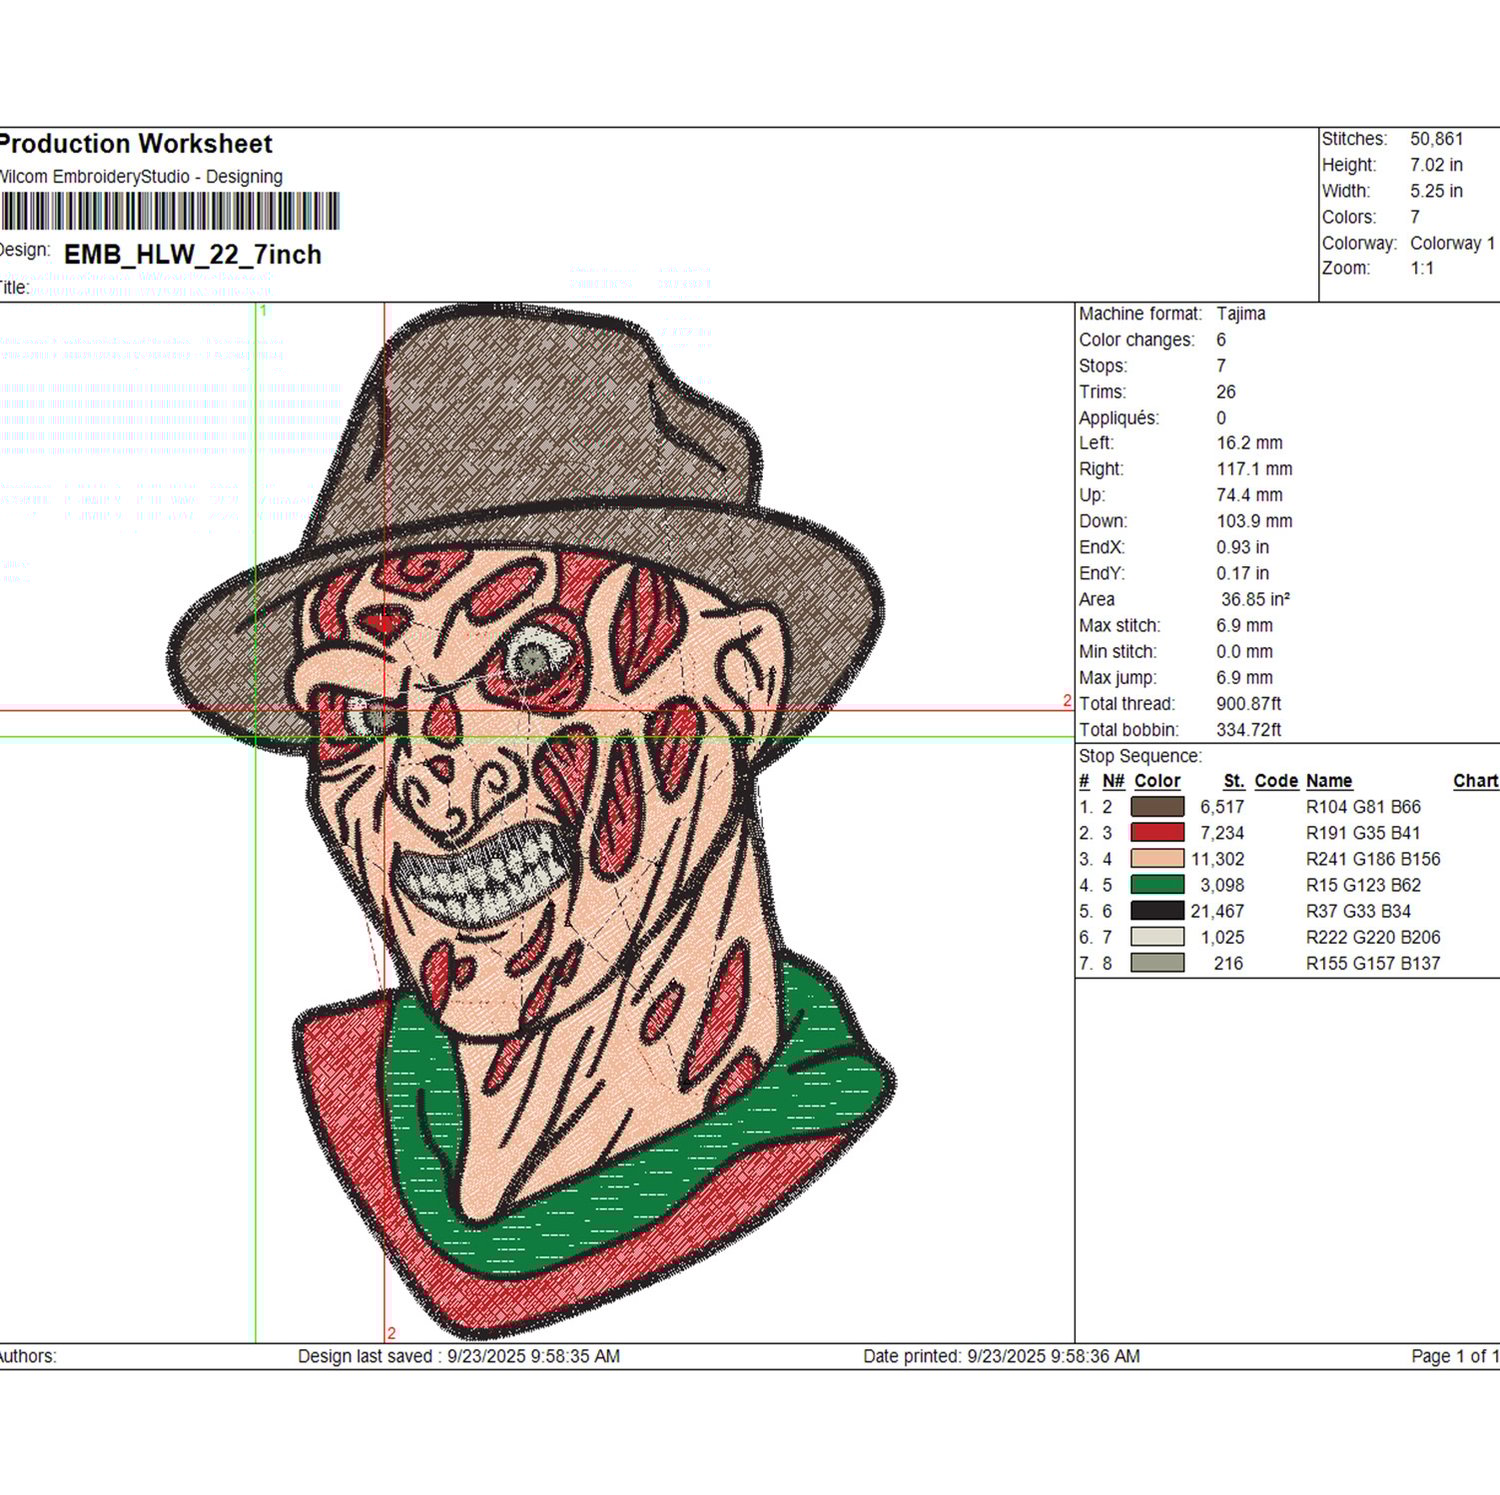Select stitch count "6,517" in stop 1
The width and height of the screenshot is (1500, 1495).
click(x=1222, y=807)
